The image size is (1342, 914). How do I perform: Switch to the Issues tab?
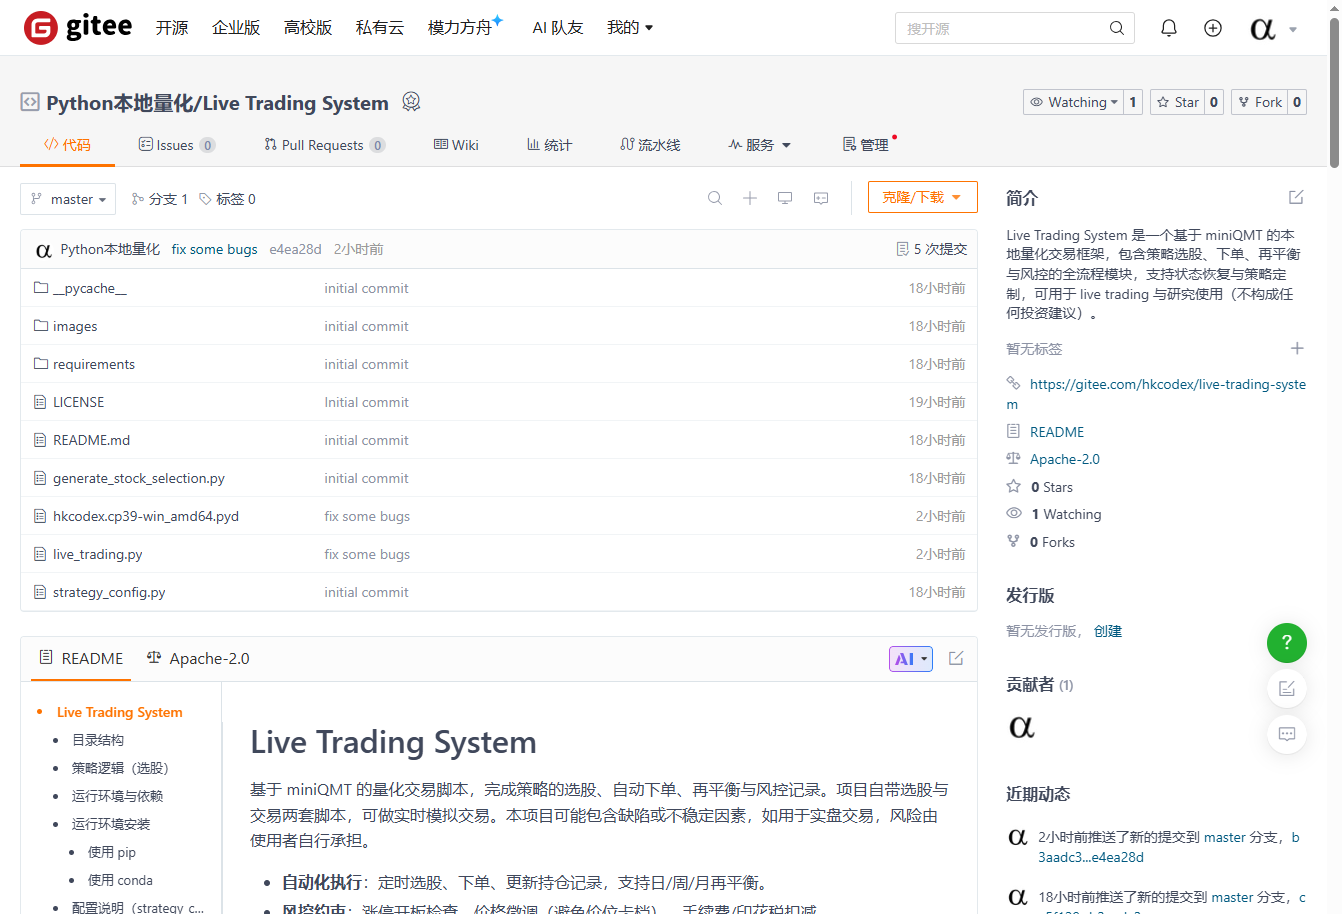click(175, 145)
